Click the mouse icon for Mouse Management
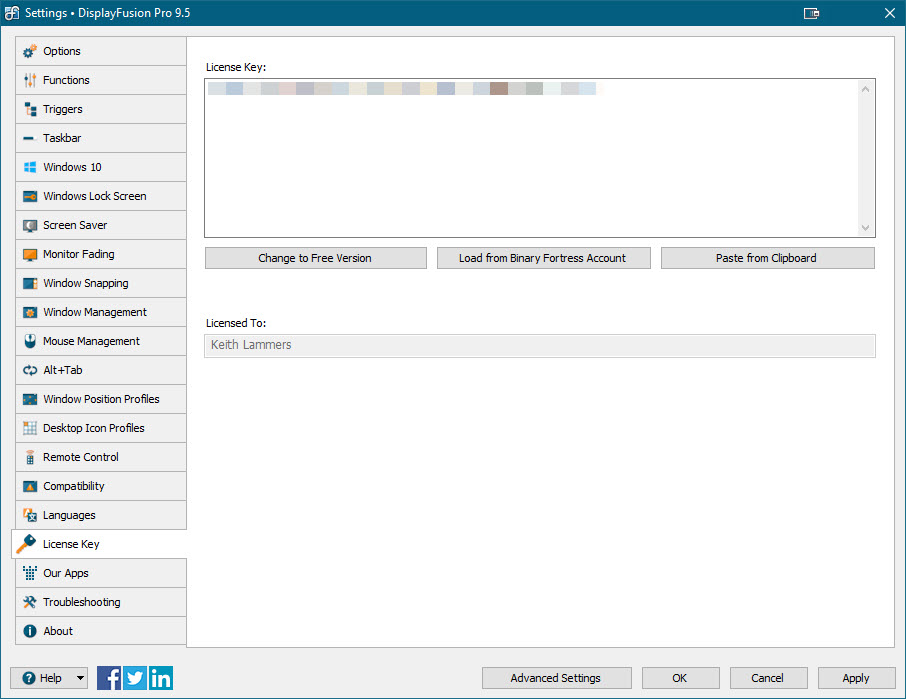 tap(30, 341)
